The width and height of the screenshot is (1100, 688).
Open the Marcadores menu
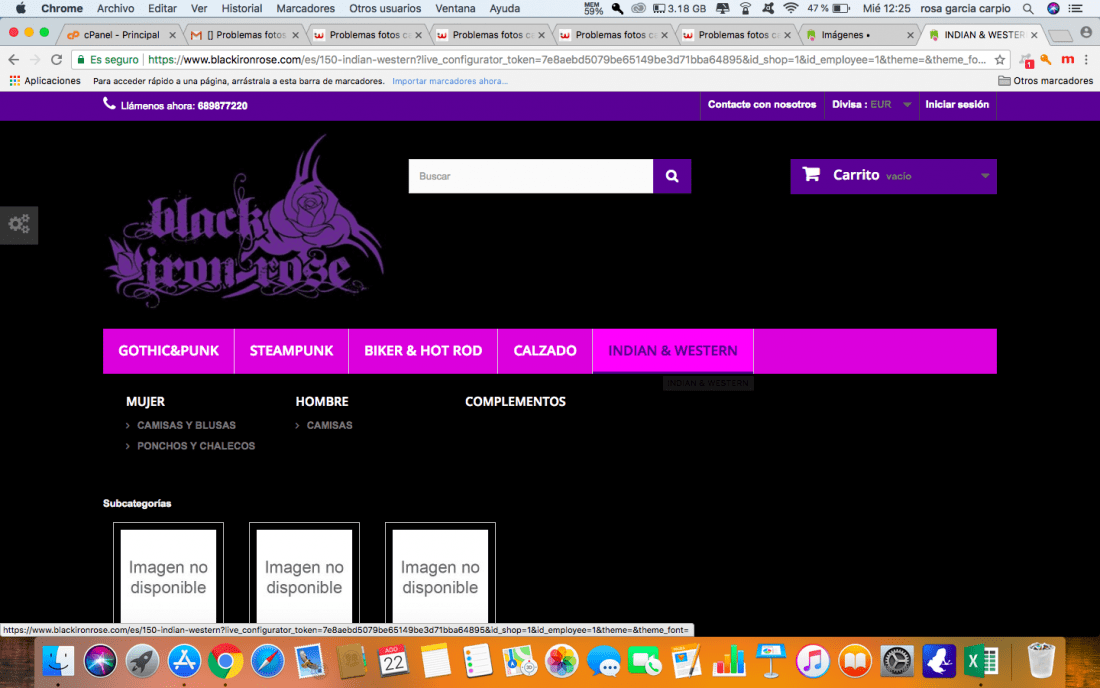tap(305, 8)
